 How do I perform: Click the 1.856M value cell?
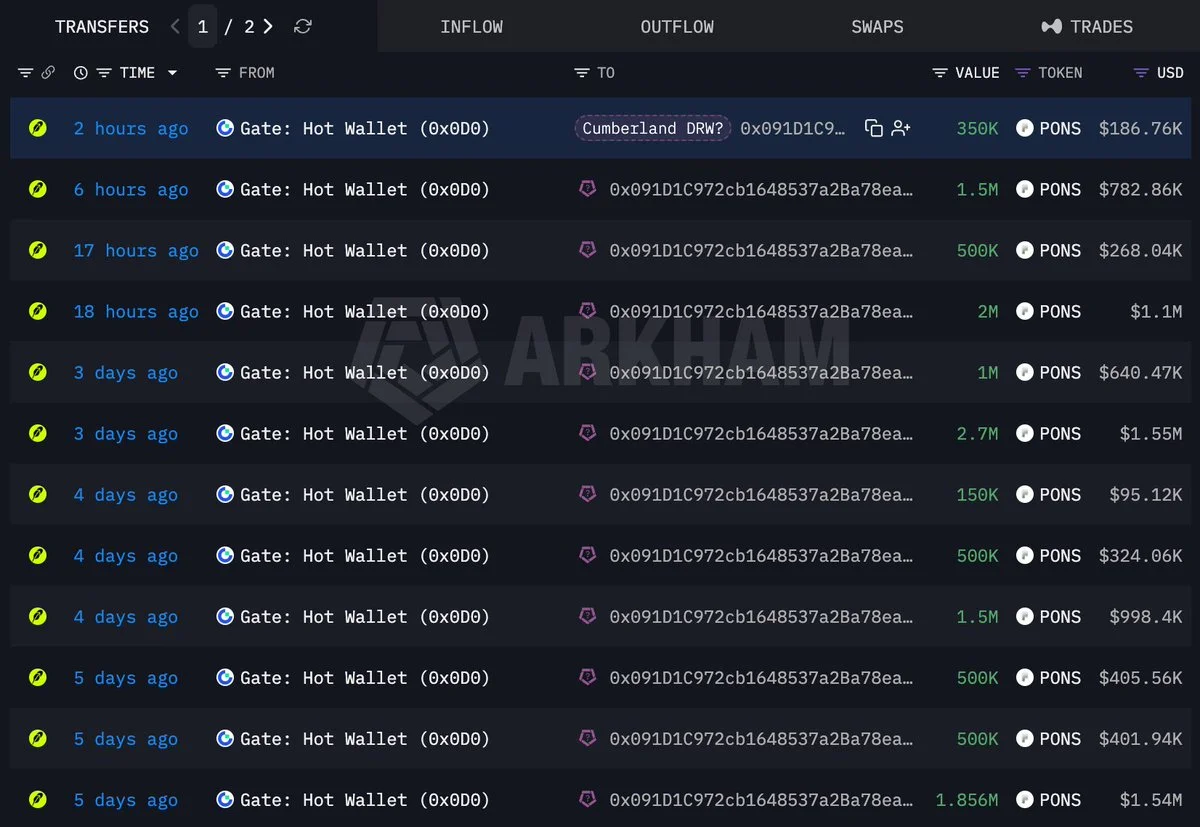[967, 799]
